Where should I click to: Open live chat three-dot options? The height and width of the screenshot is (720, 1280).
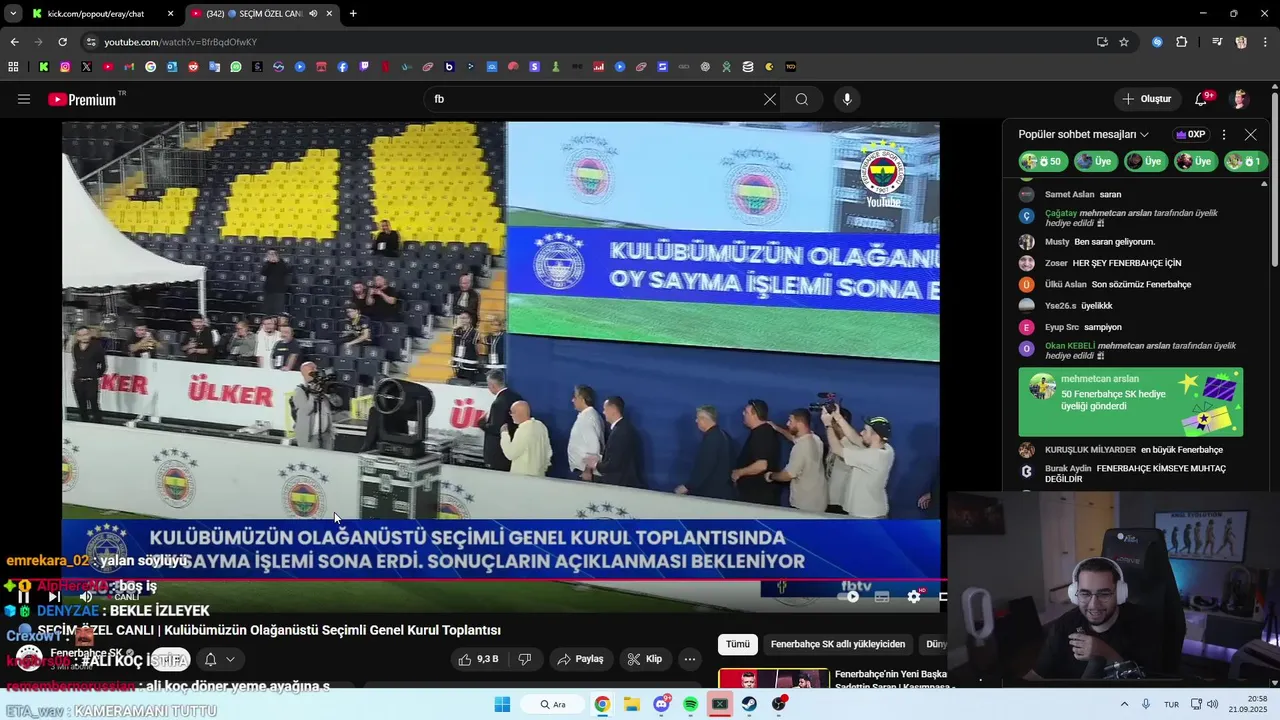click(1224, 134)
